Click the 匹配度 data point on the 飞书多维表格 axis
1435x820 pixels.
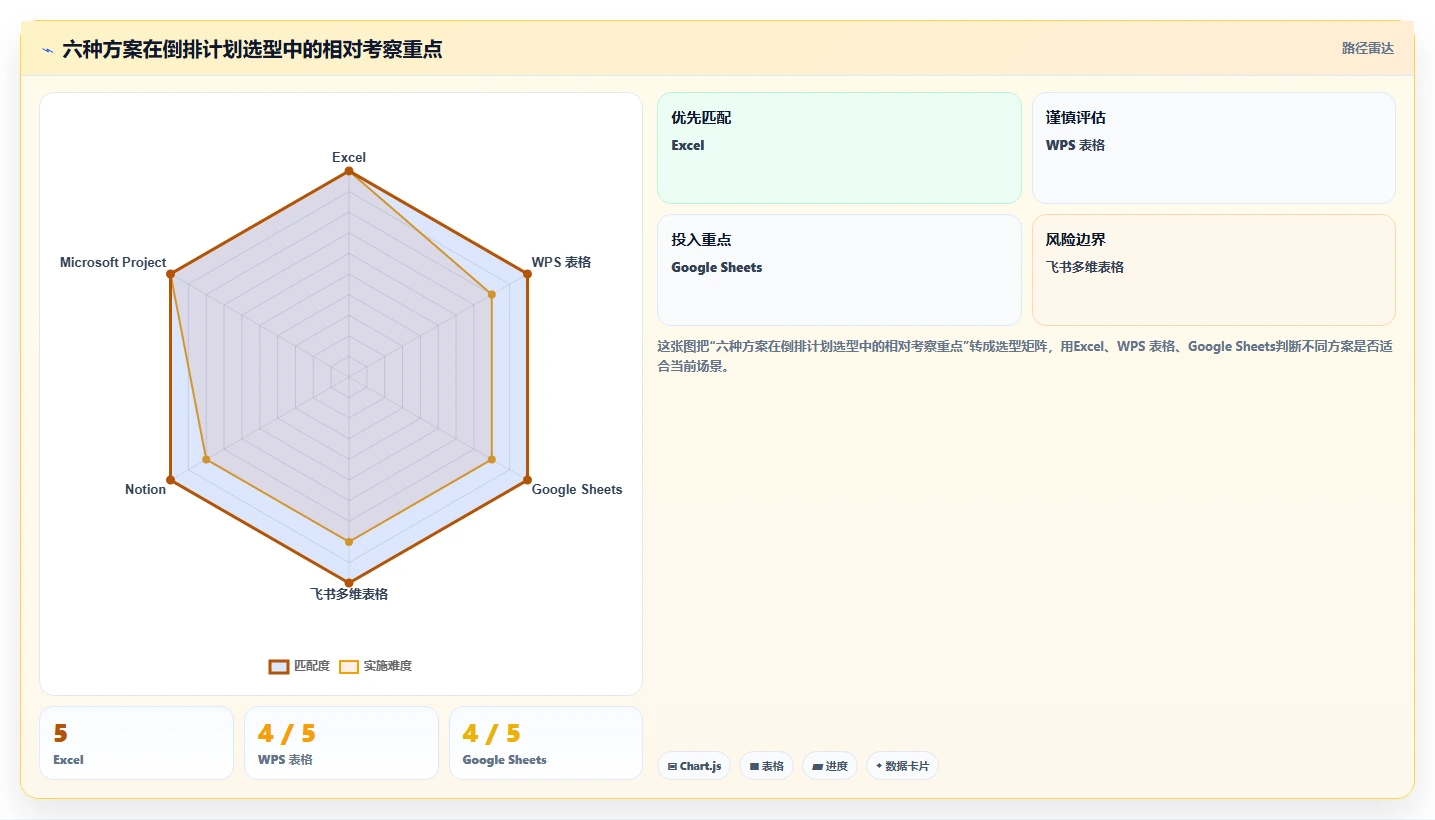pyautogui.click(x=349, y=583)
